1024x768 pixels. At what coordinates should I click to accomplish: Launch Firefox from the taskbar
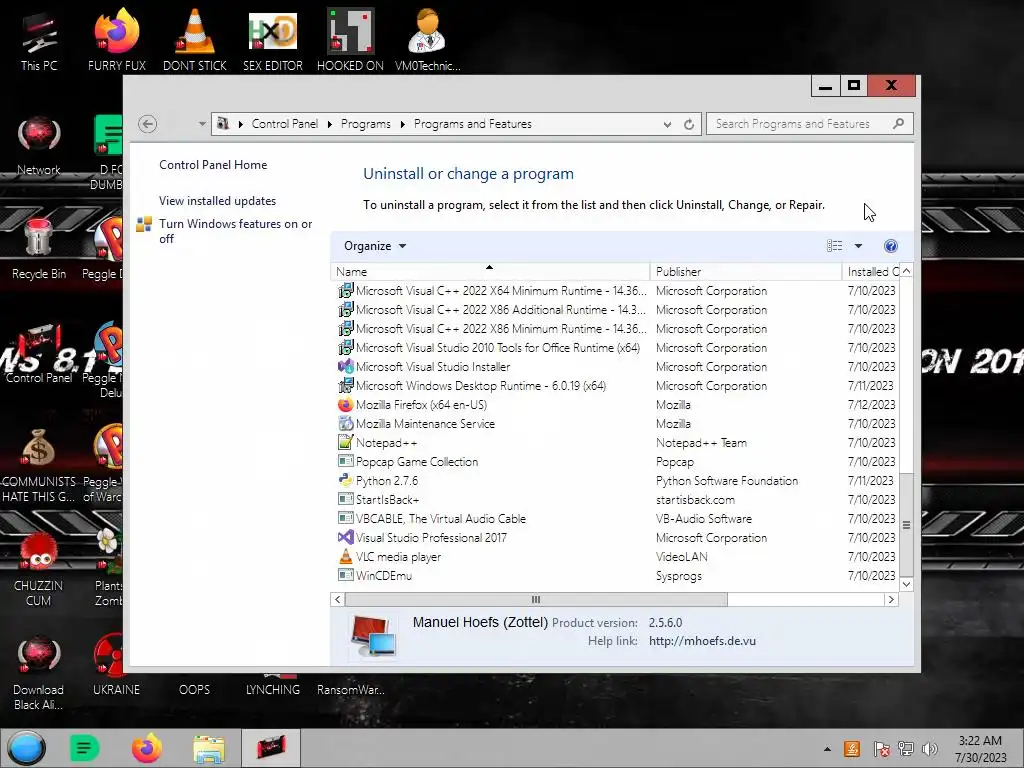point(146,748)
